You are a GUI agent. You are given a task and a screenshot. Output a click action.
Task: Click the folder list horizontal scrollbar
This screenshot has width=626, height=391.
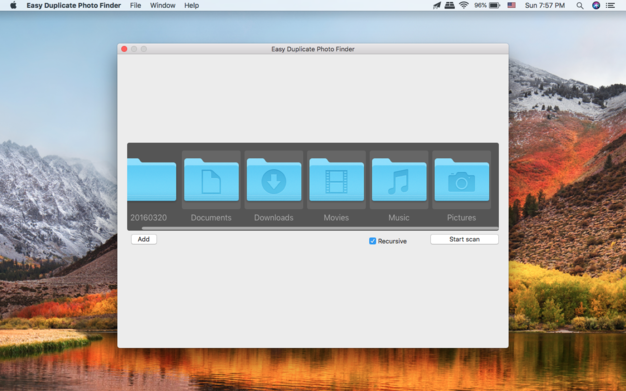[x=320, y=228]
